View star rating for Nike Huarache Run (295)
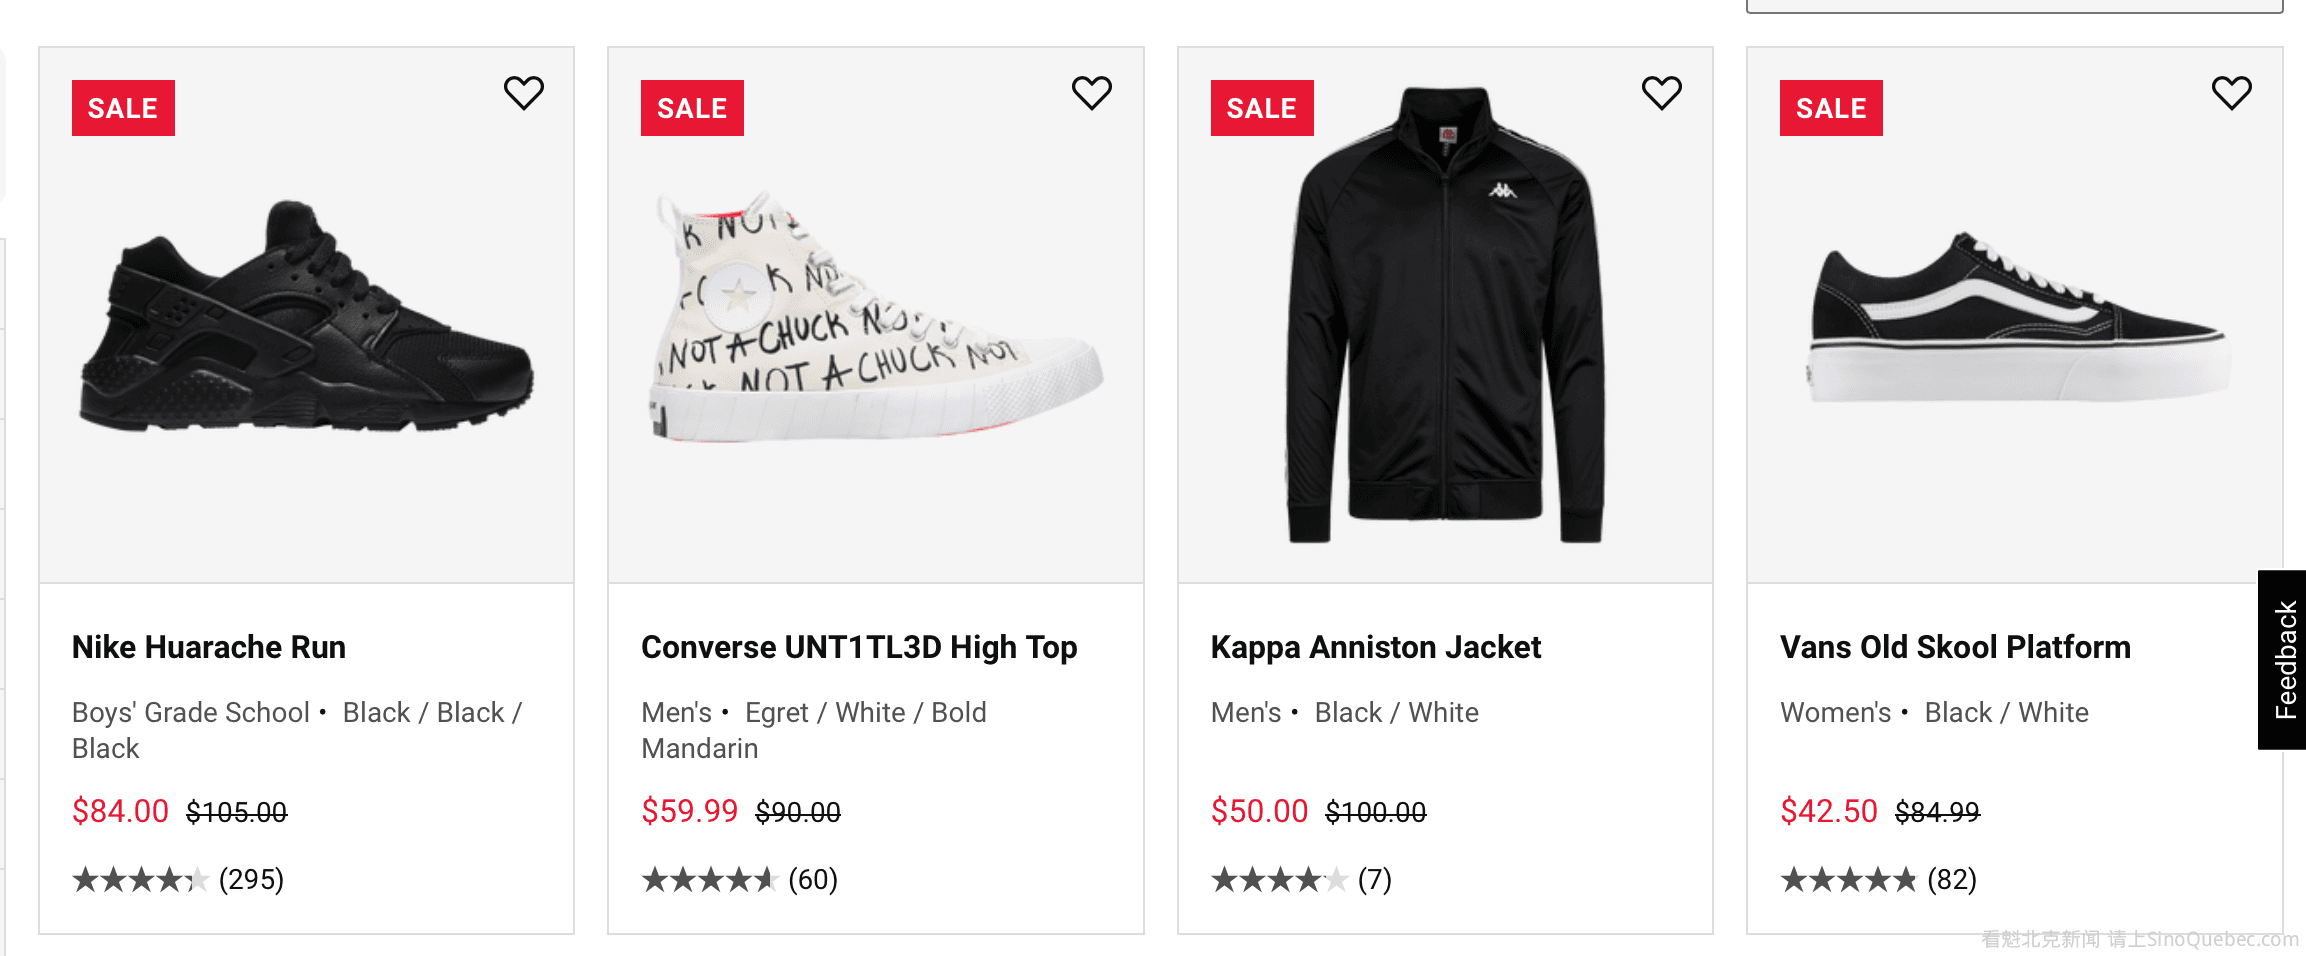Screen dimensions: 2306x956 140,880
